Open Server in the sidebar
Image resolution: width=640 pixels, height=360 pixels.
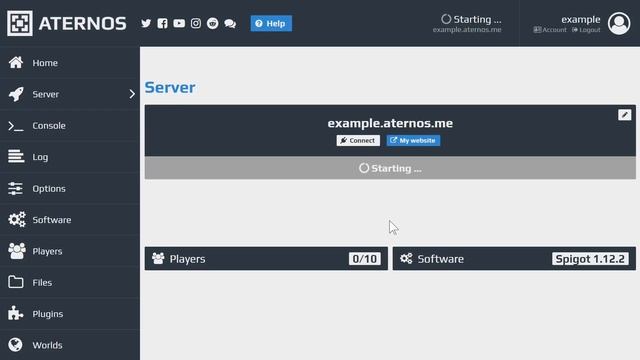(x=70, y=94)
